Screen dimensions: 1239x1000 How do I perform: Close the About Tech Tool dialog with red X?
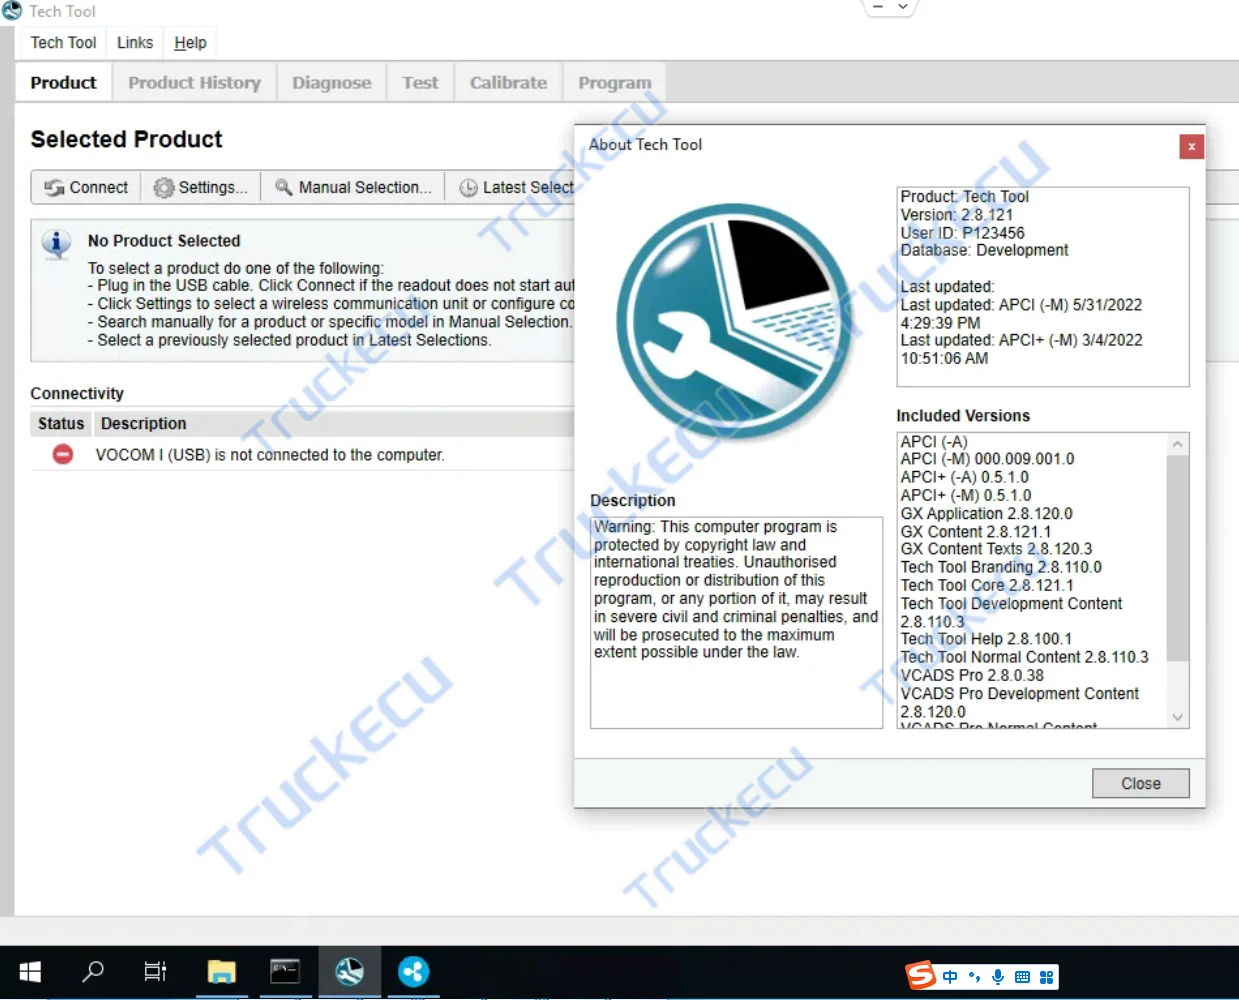coord(1191,146)
